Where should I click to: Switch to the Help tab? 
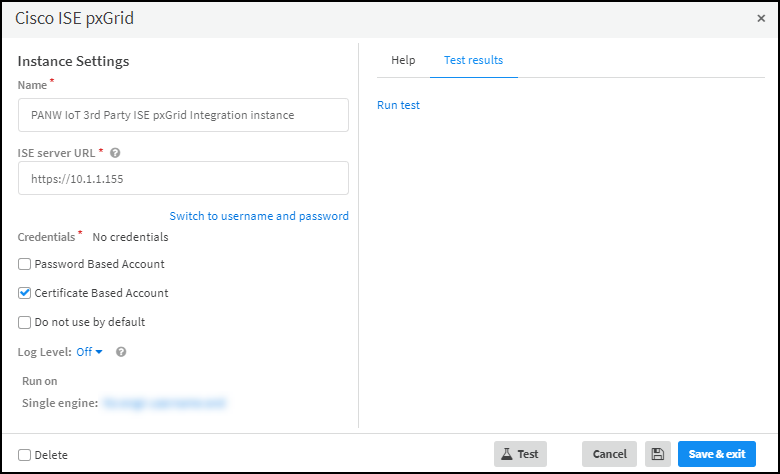(x=403, y=60)
